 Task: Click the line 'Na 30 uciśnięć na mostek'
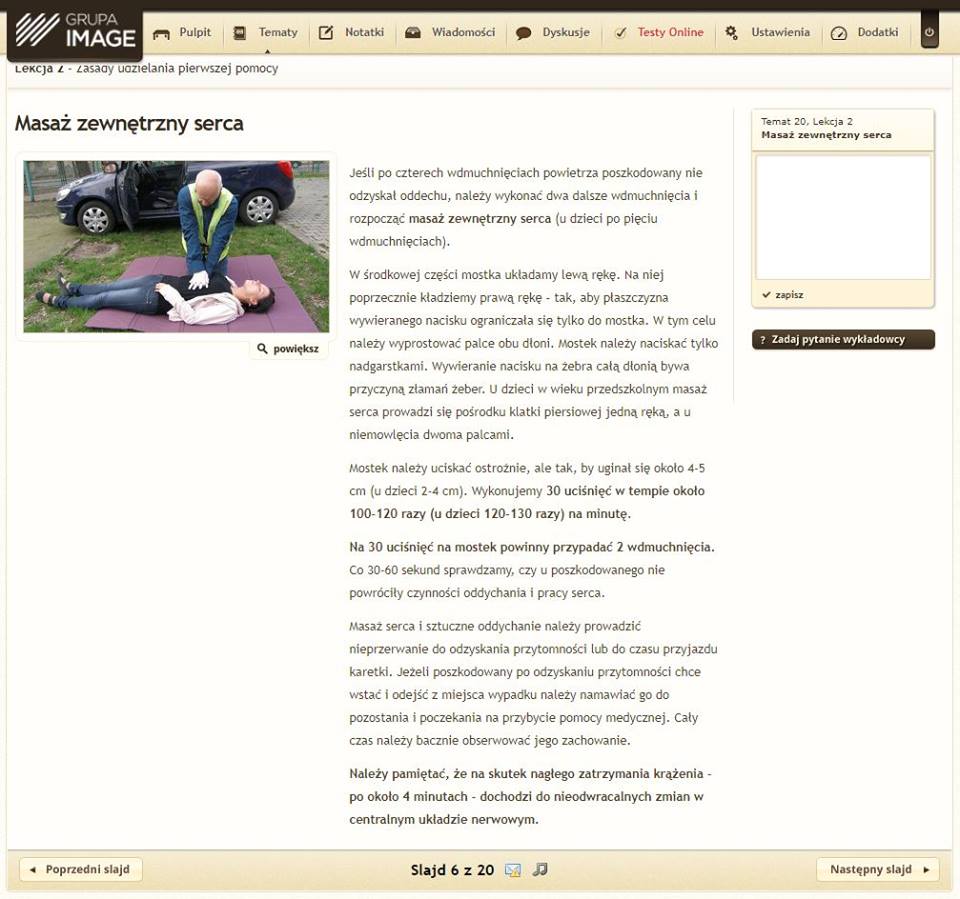pos(532,547)
